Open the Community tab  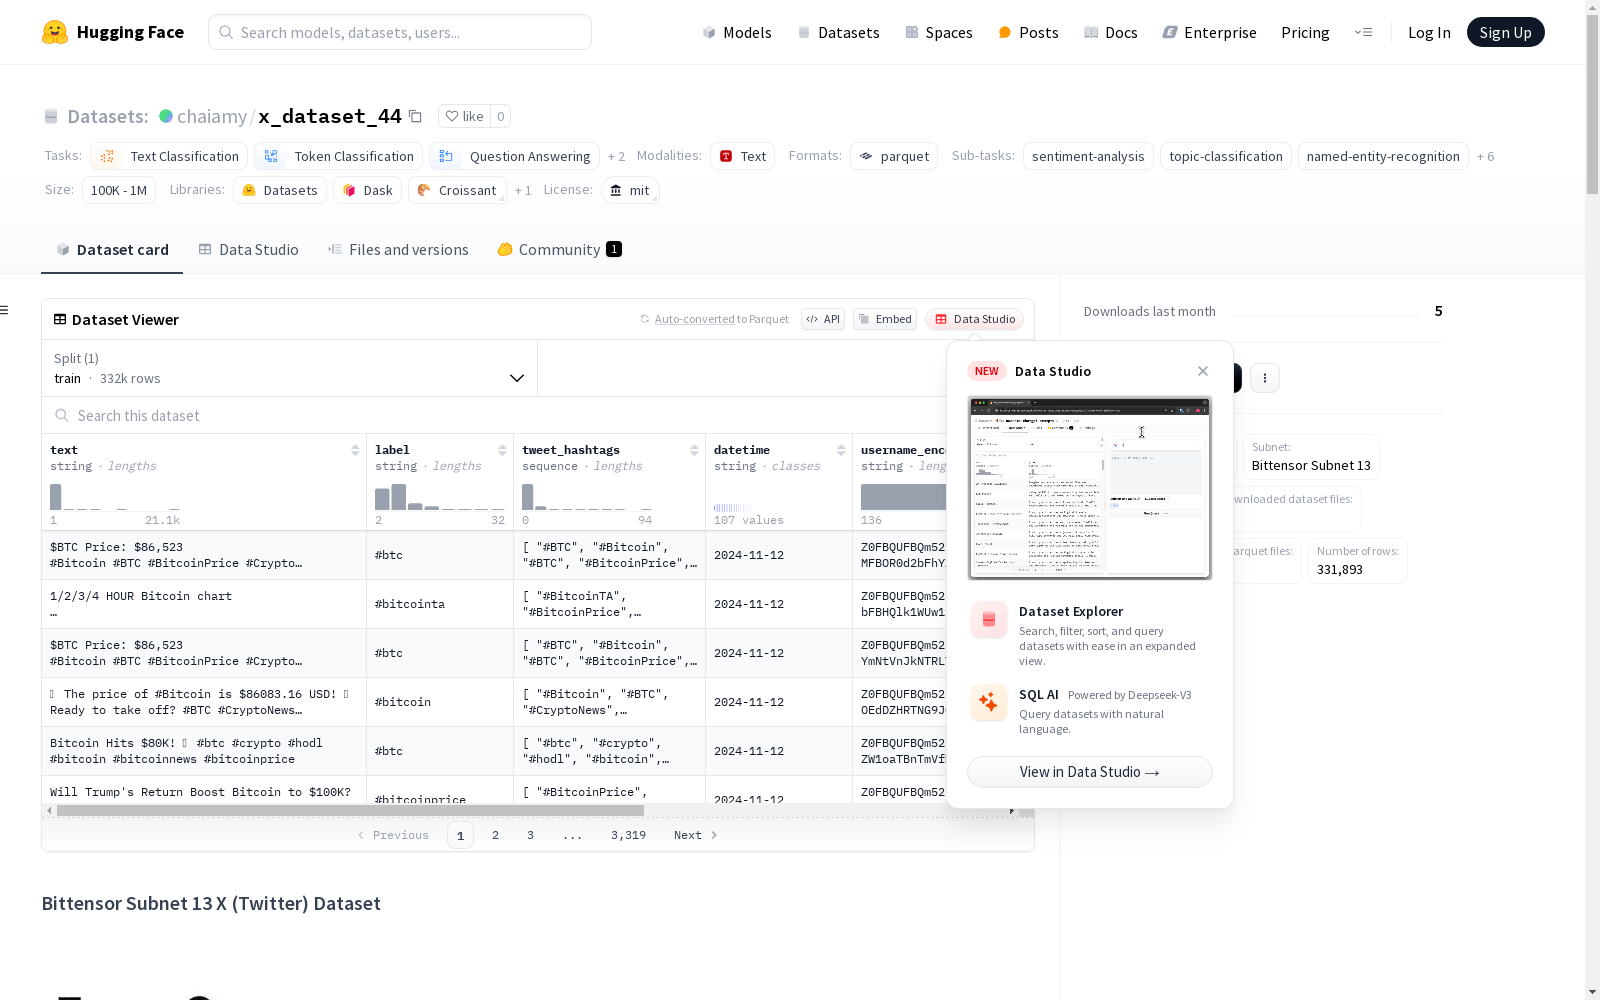pyautogui.click(x=559, y=250)
